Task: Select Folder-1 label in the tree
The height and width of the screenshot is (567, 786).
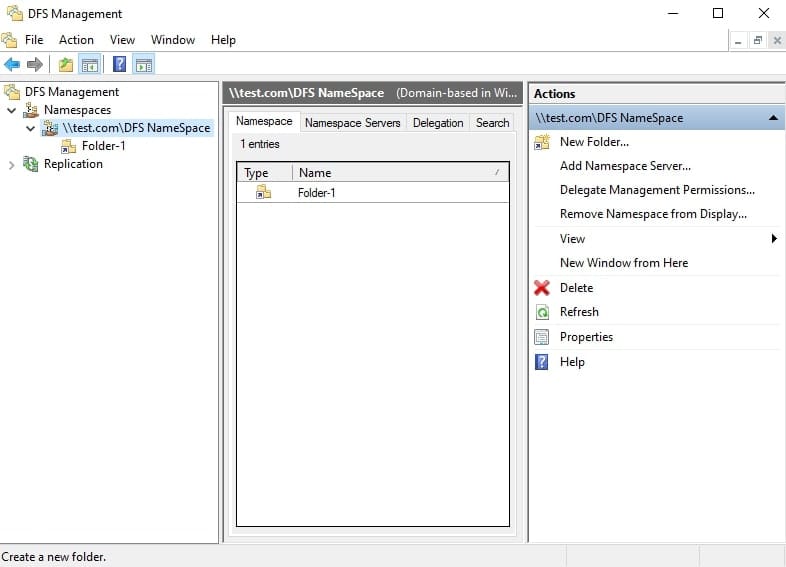Action: pyautogui.click(x=103, y=146)
